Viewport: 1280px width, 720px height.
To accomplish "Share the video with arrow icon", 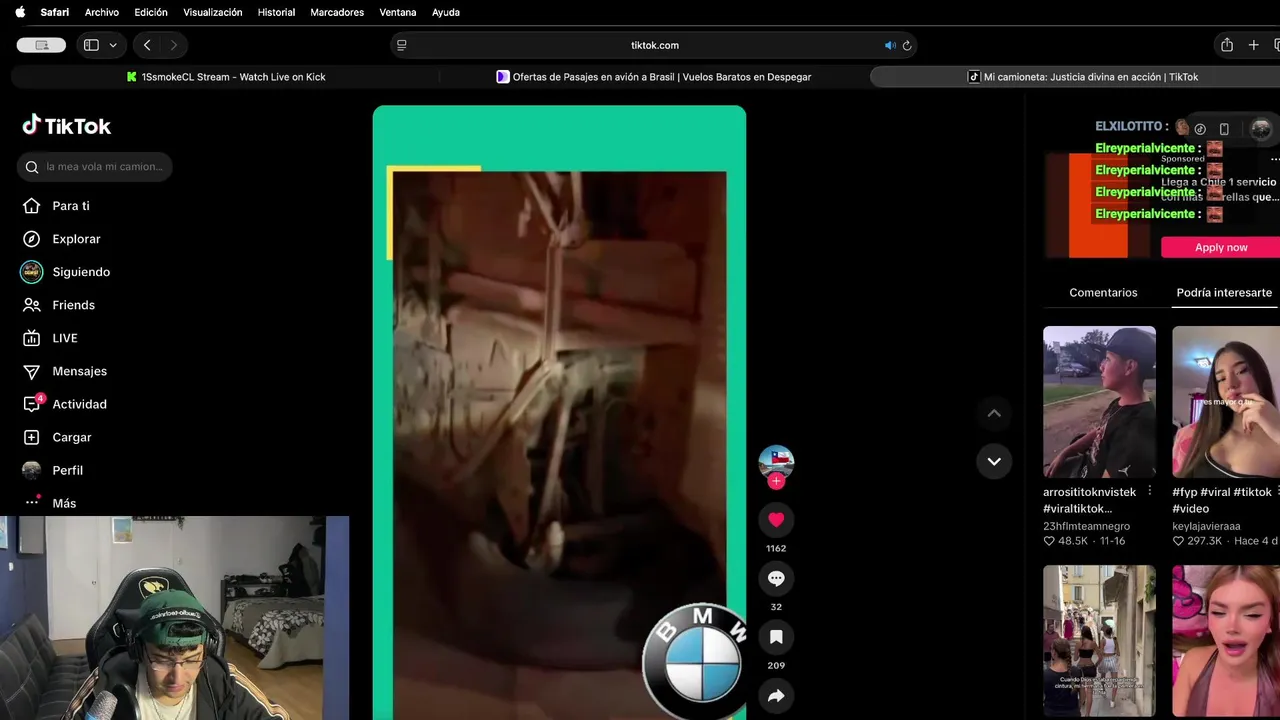I will (x=776, y=696).
